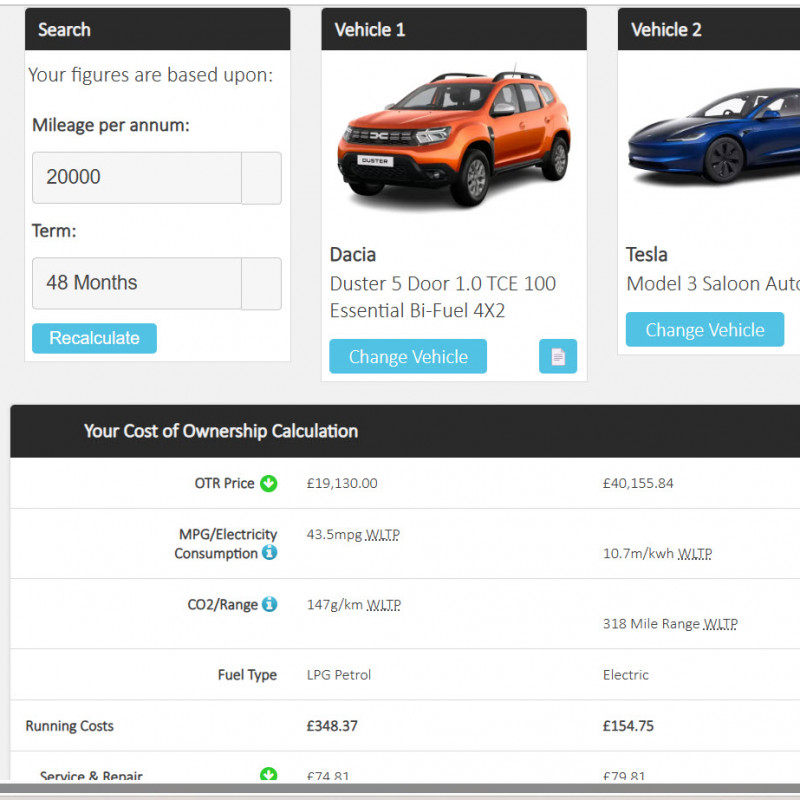Screen dimensions: 800x800
Task: Click the Tesla brand name
Action: click(x=646, y=255)
